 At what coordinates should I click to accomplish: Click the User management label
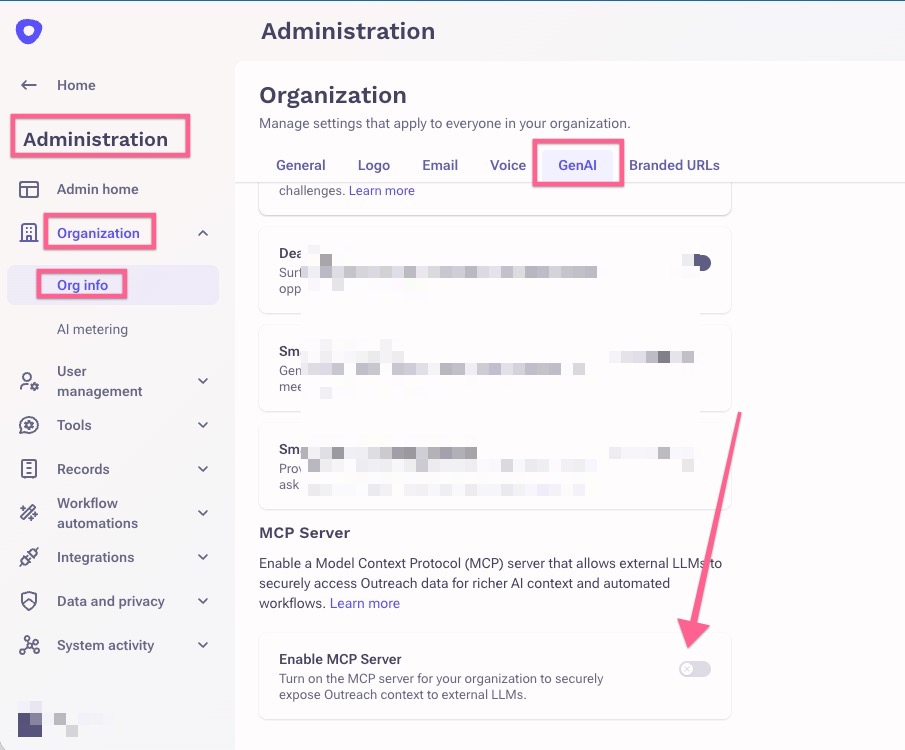tap(99, 381)
